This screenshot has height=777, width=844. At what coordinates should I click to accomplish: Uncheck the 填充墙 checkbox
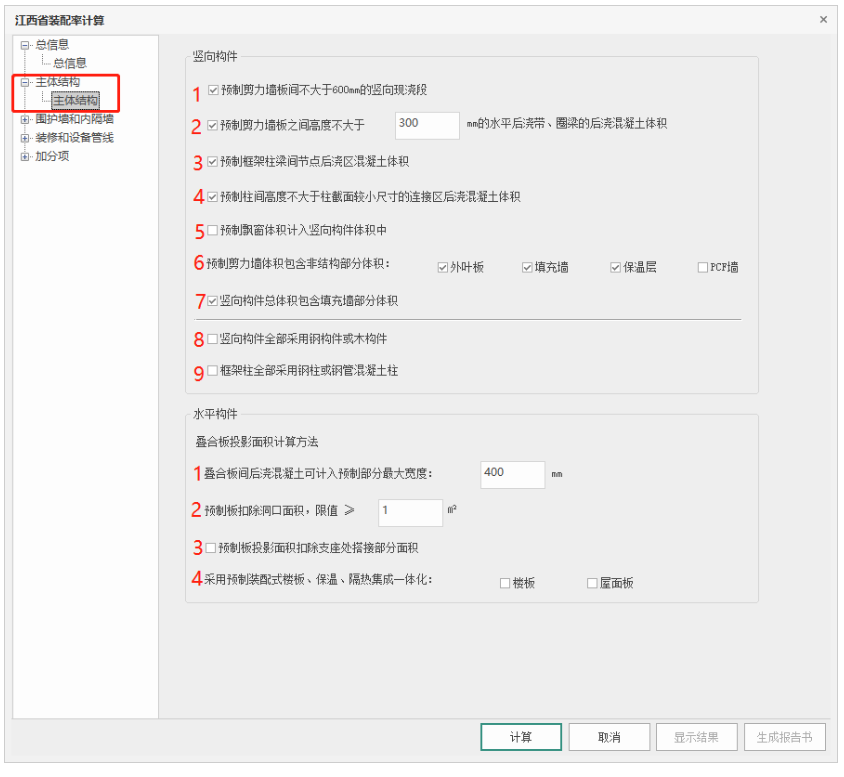[x=528, y=269]
